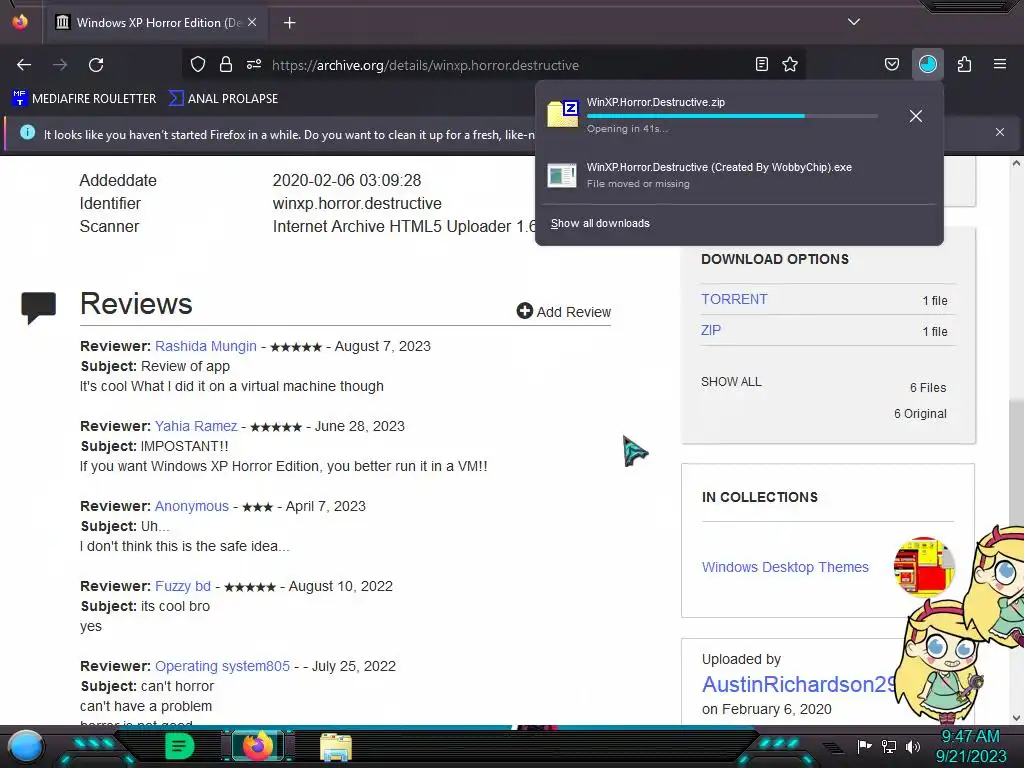Expand the list-all-tabs chevron

click(x=854, y=22)
